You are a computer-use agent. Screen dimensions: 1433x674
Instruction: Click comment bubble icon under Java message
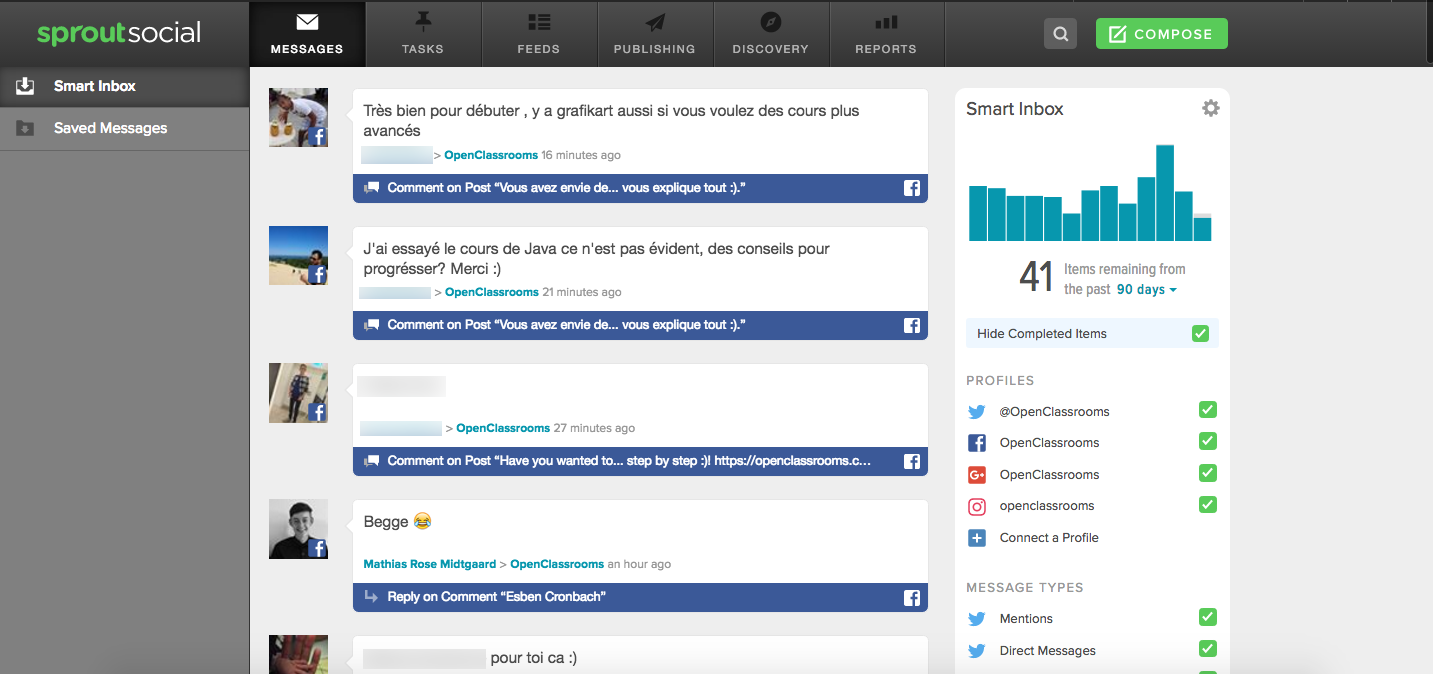[x=372, y=325]
